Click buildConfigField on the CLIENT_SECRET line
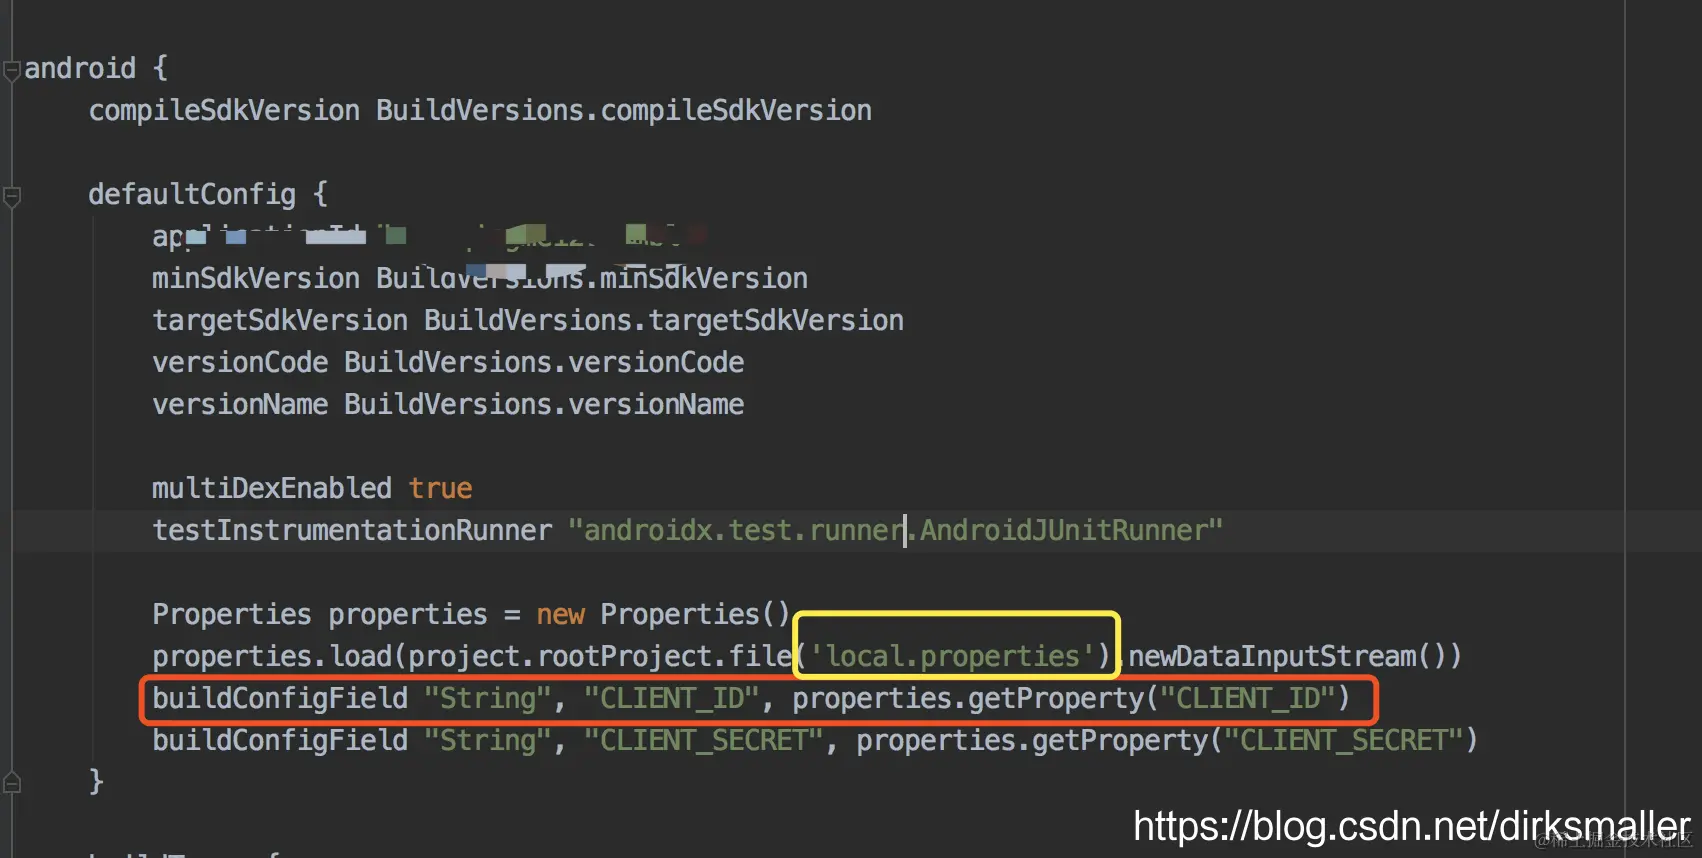Image resolution: width=1702 pixels, height=858 pixels. [x=280, y=740]
